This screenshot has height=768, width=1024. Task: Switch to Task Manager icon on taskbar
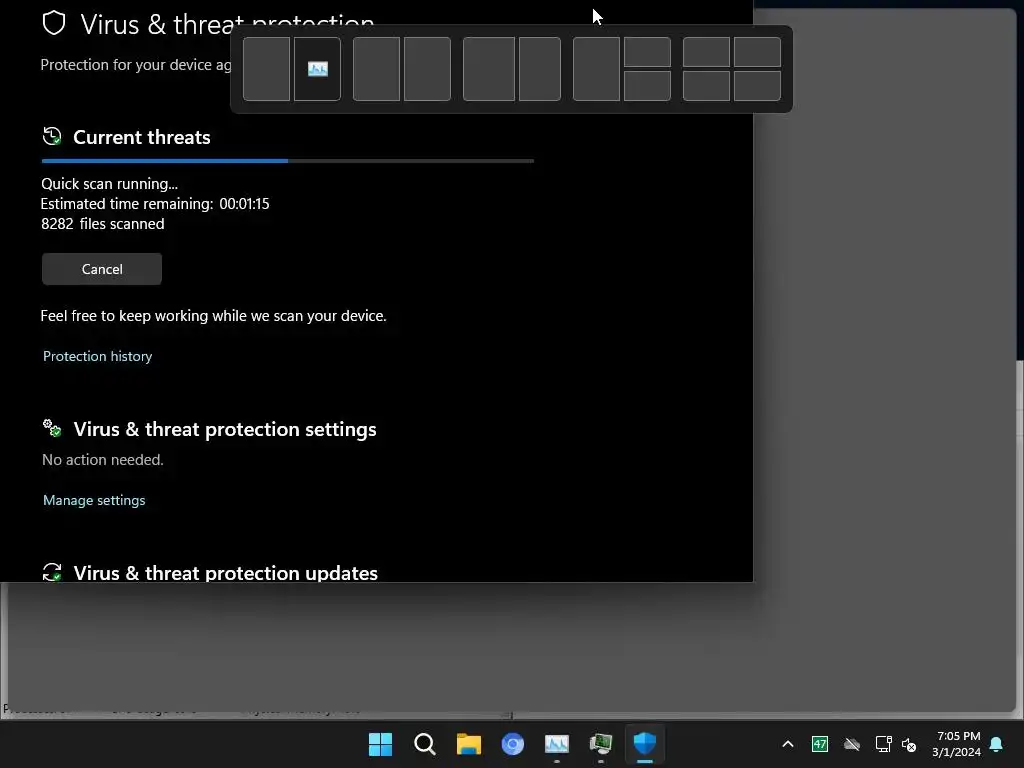pyautogui.click(x=601, y=744)
